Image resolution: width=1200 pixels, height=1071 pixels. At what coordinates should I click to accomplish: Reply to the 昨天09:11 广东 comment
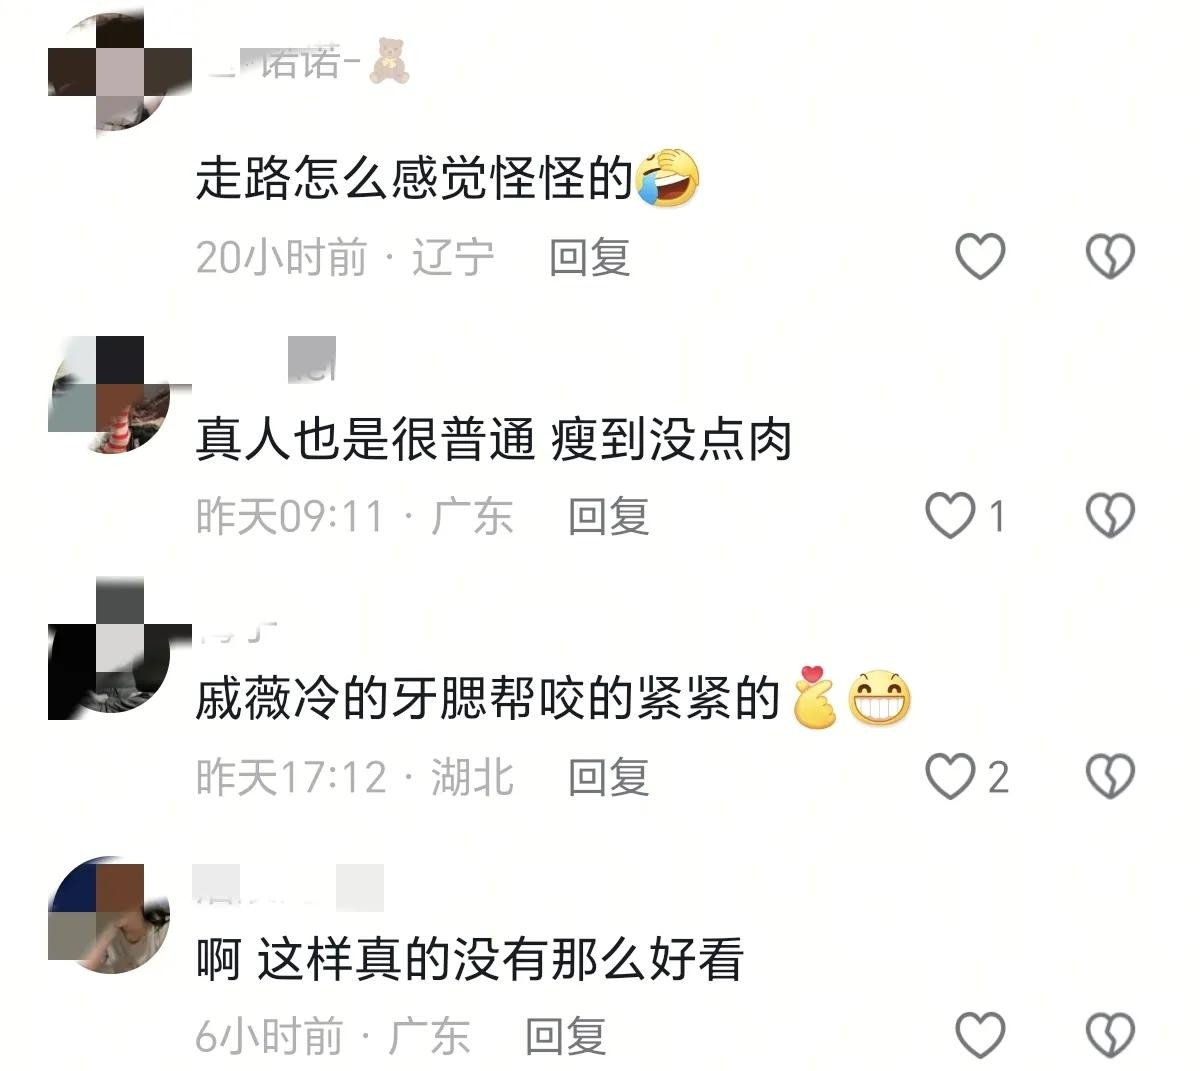pyautogui.click(x=608, y=517)
